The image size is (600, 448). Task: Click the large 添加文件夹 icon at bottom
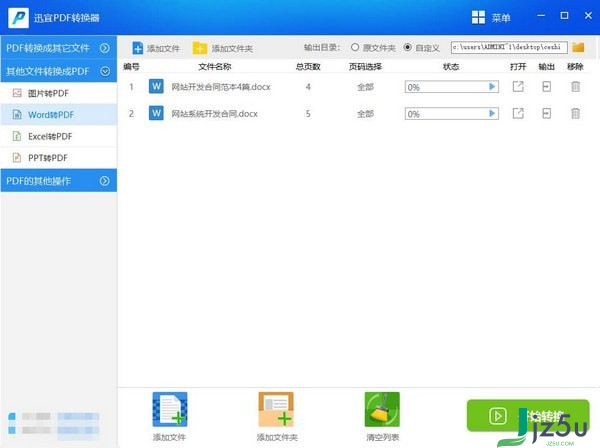(x=276, y=409)
